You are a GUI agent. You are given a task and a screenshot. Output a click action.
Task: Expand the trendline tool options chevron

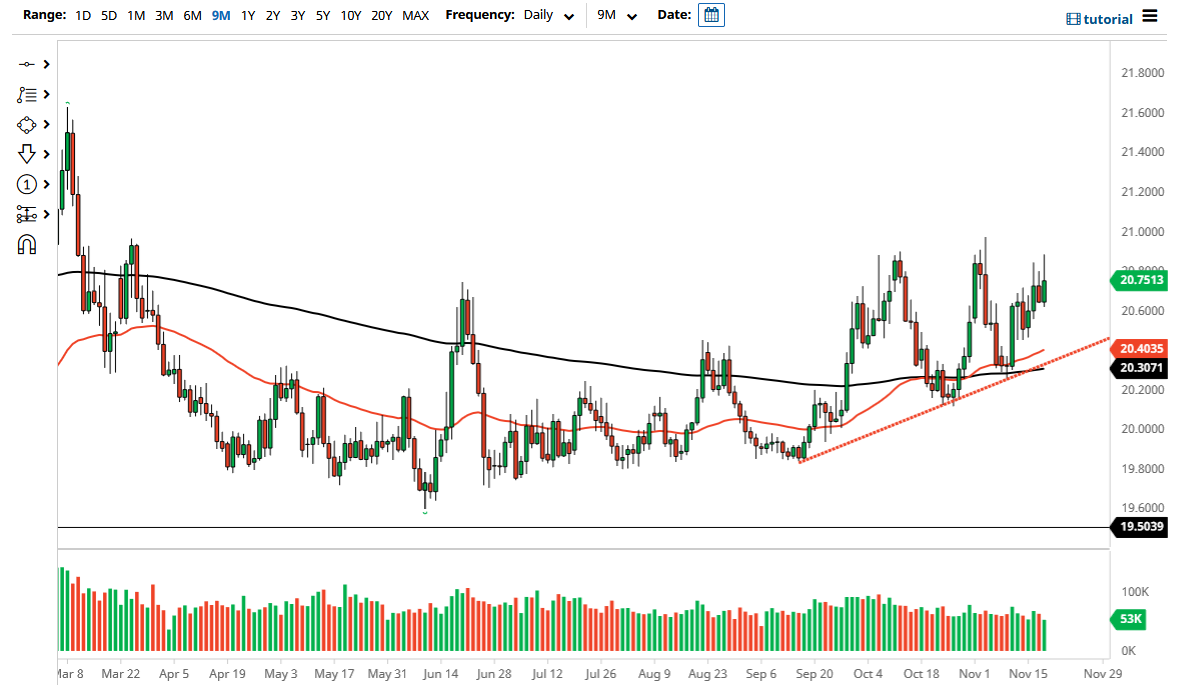tap(45, 63)
